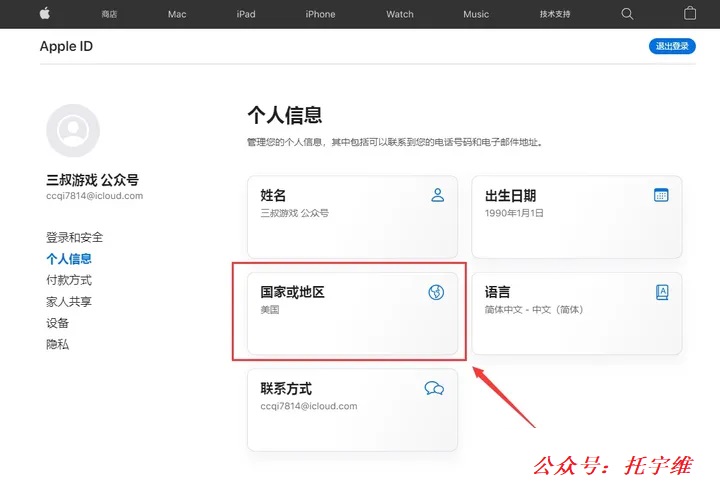
Task: Click the 简体中文 - 中文 (简体) language value
Action: 534,309
